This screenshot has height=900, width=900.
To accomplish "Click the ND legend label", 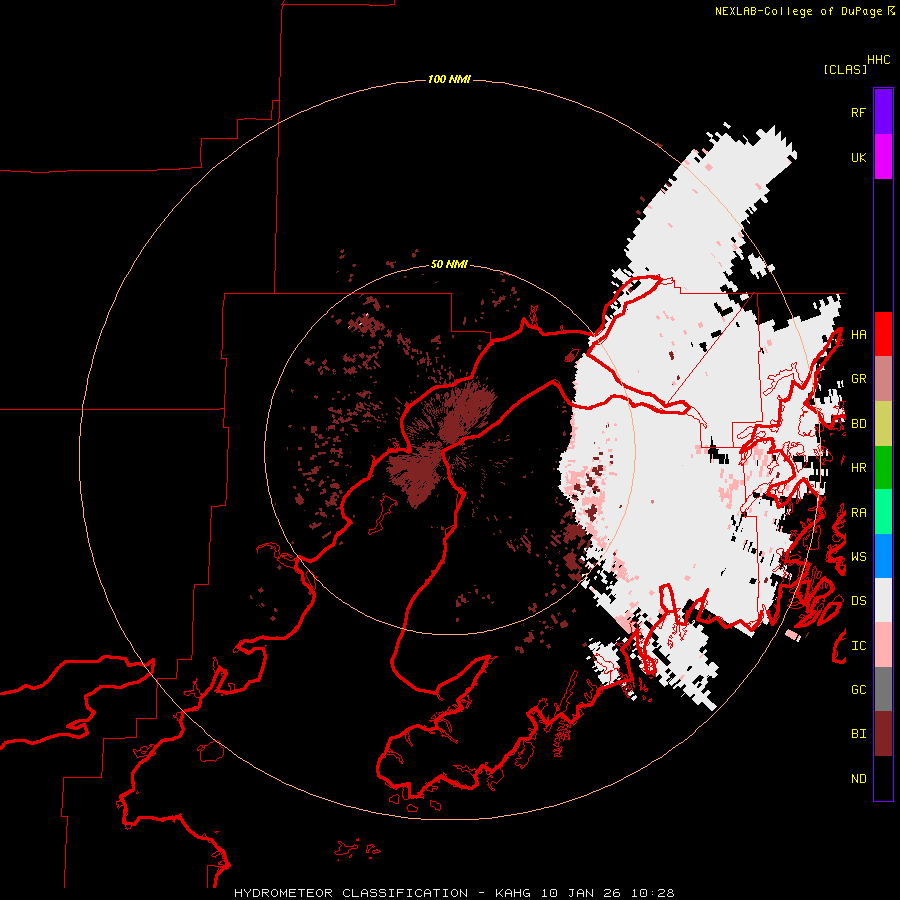I will pos(858,779).
